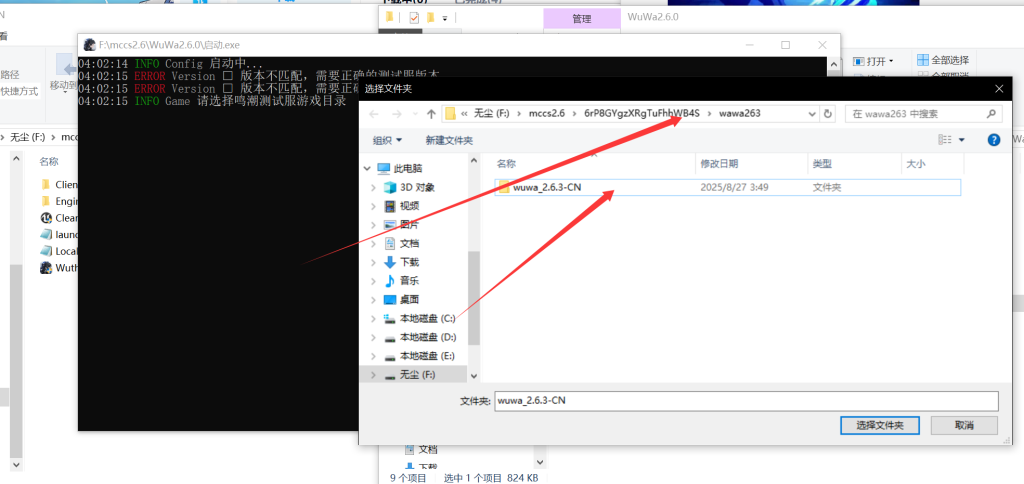The width and height of the screenshot is (1024, 484).
Task: Click the navigation pane scroll-down arrow
Action: 474,377
